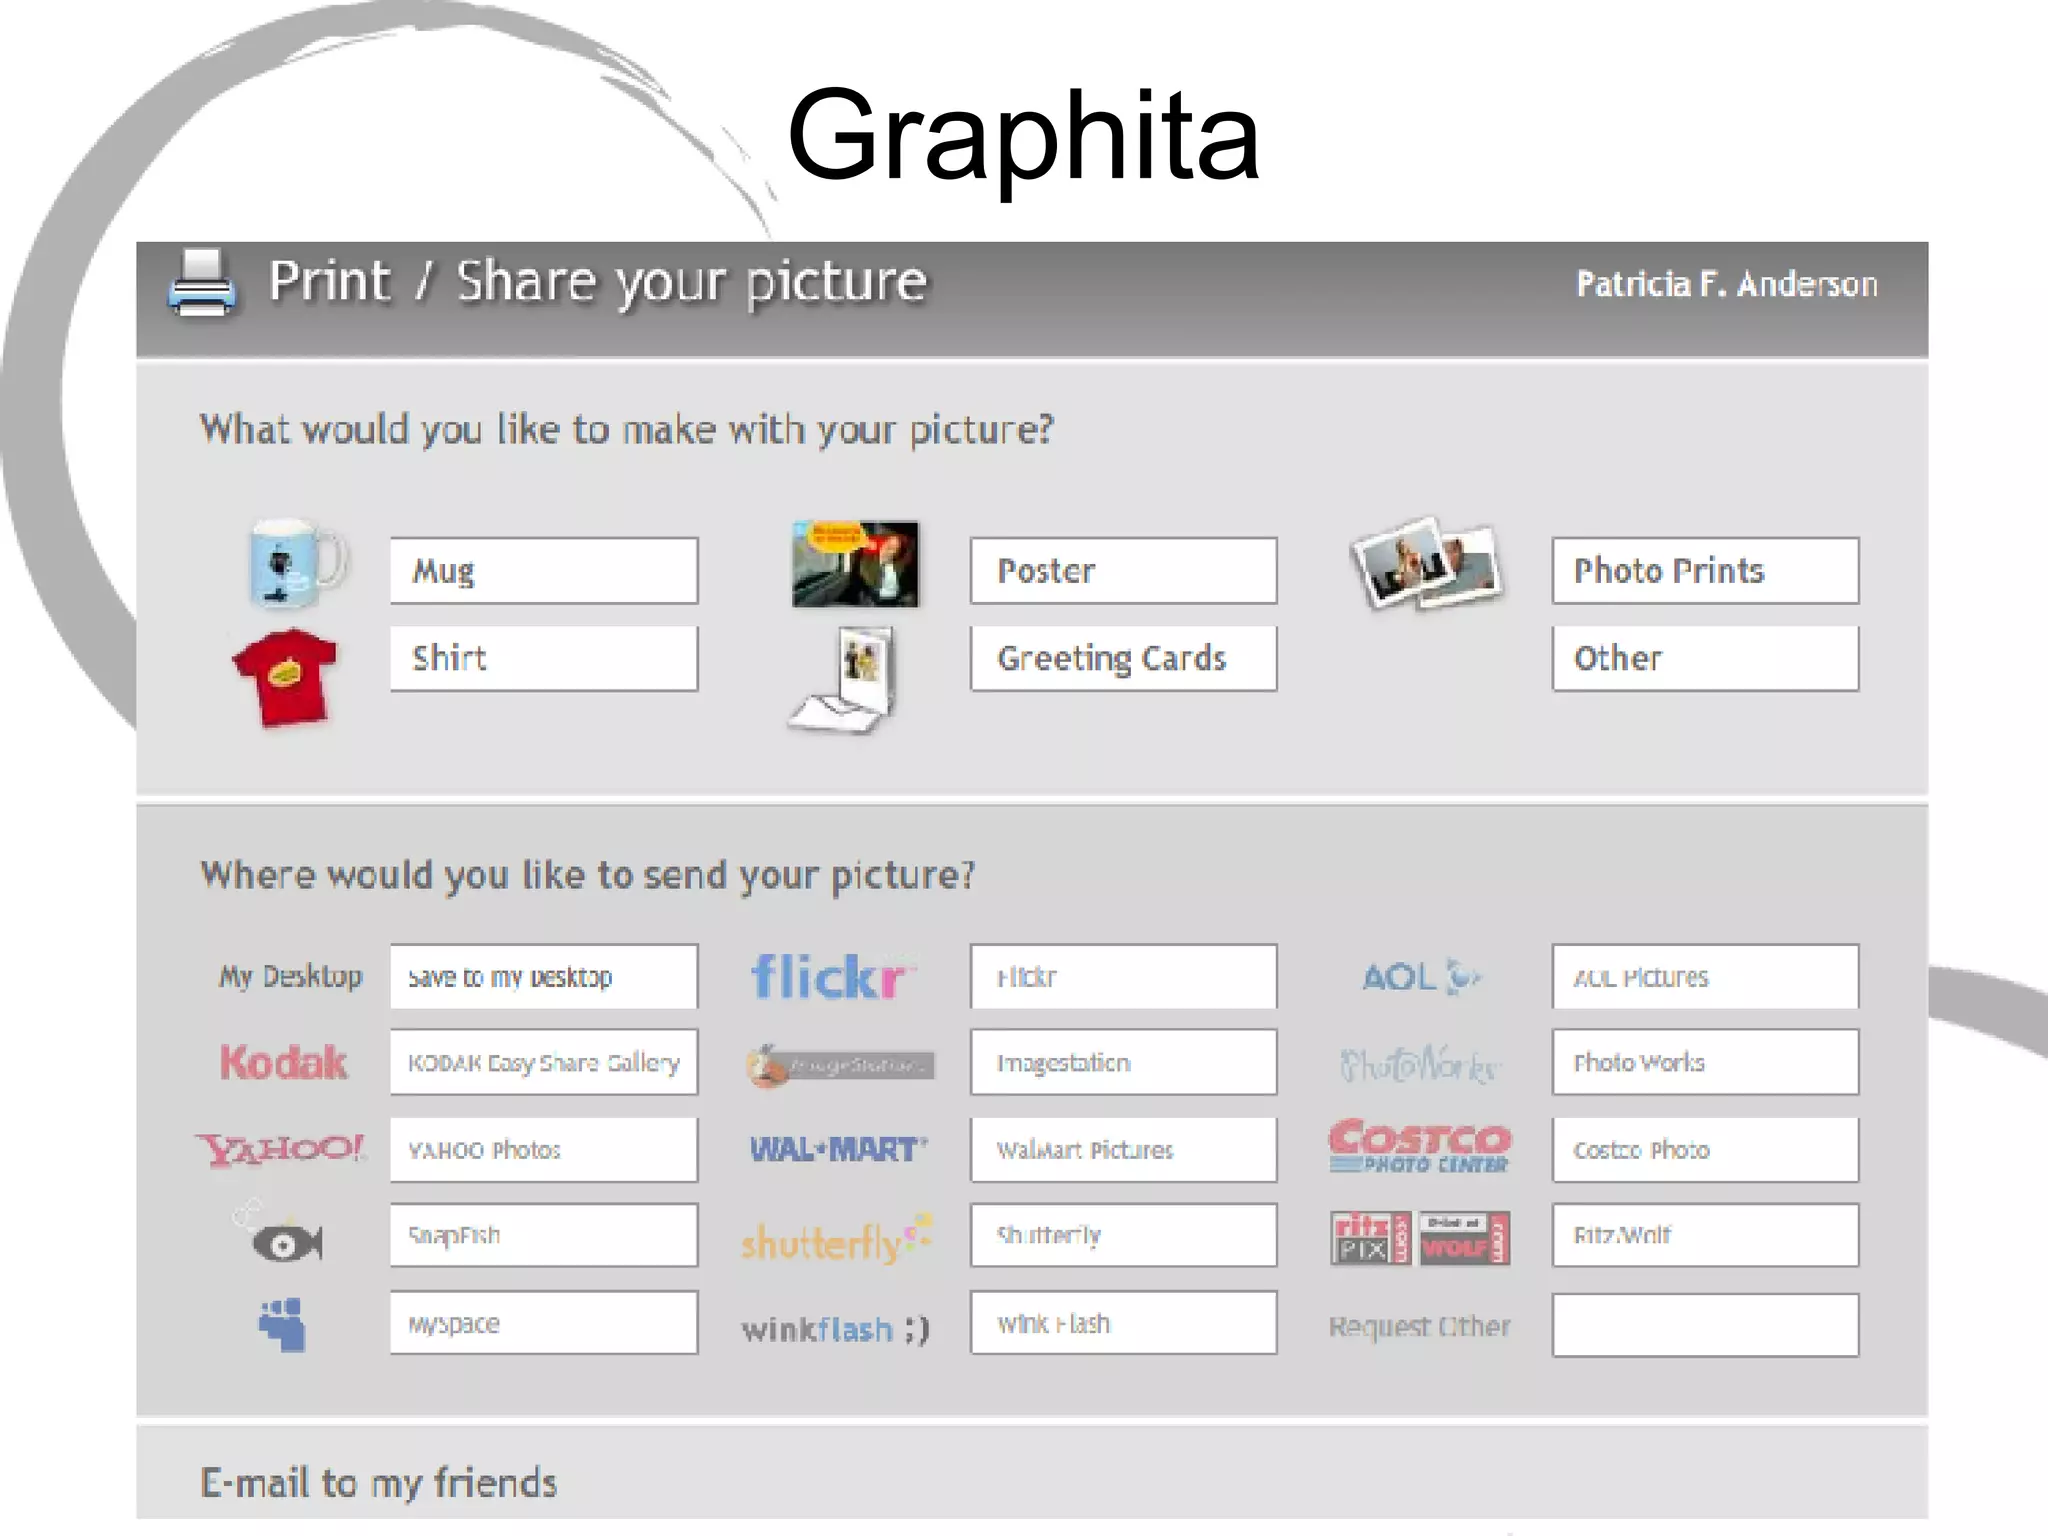2048x1536 pixels.
Task: Click the printer icon in header
Action: click(x=202, y=283)
